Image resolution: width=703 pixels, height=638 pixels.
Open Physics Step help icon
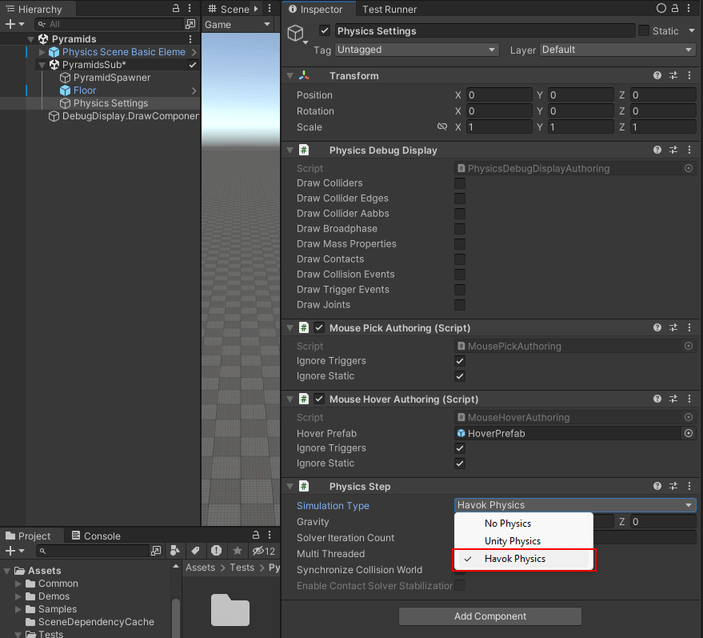(657, 486)
